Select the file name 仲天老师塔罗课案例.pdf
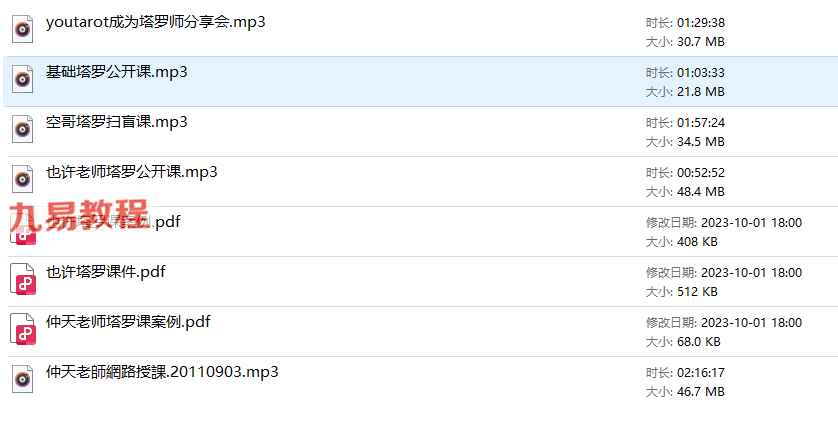838x430 pixels. tap(128, 322)
